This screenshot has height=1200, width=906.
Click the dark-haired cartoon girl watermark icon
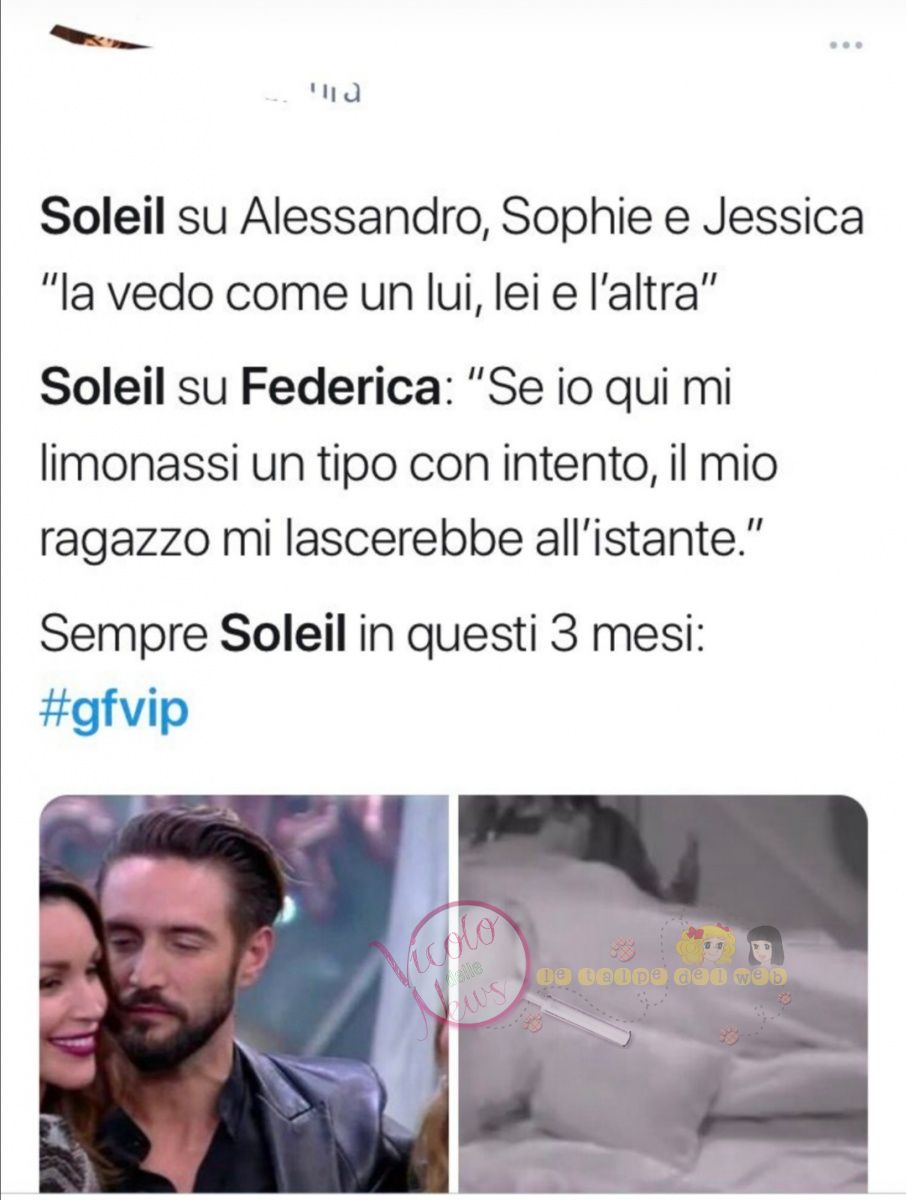pyautogui.click(x=766, y=946)
